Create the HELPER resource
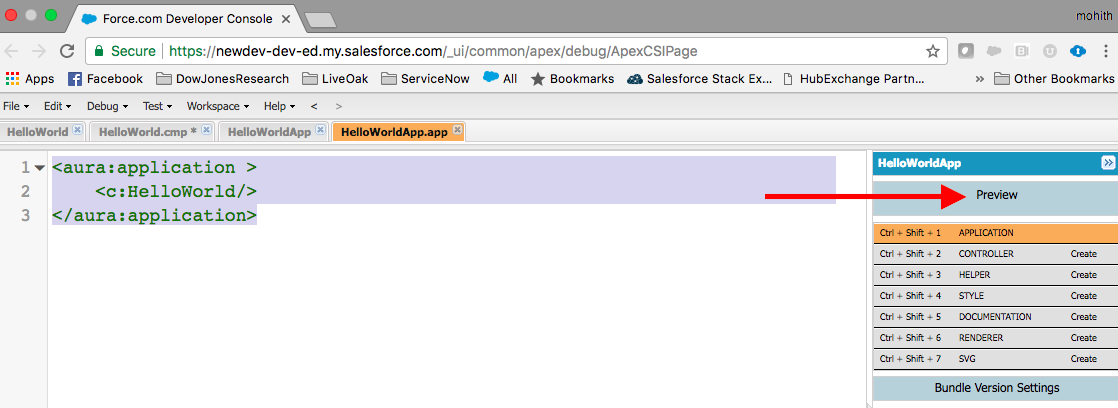This screenshot has width=1118, height=408. pyautogui.click(x=1083, y=275)
